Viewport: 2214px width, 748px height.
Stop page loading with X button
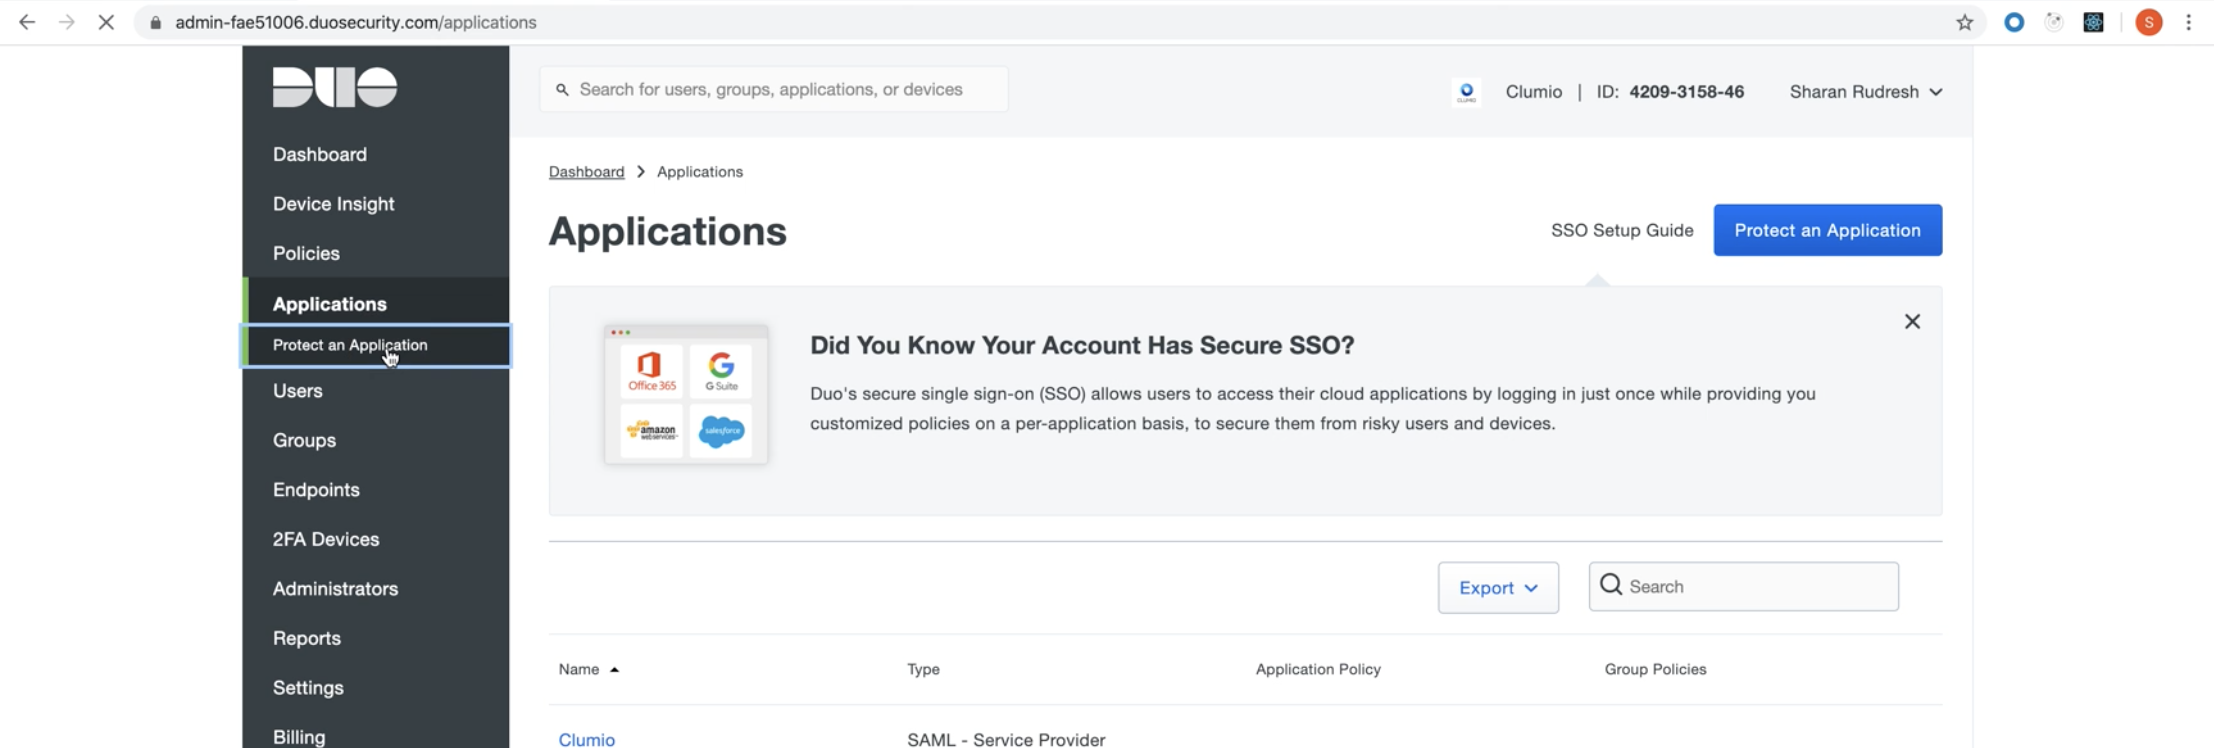[x=106, y=22]
